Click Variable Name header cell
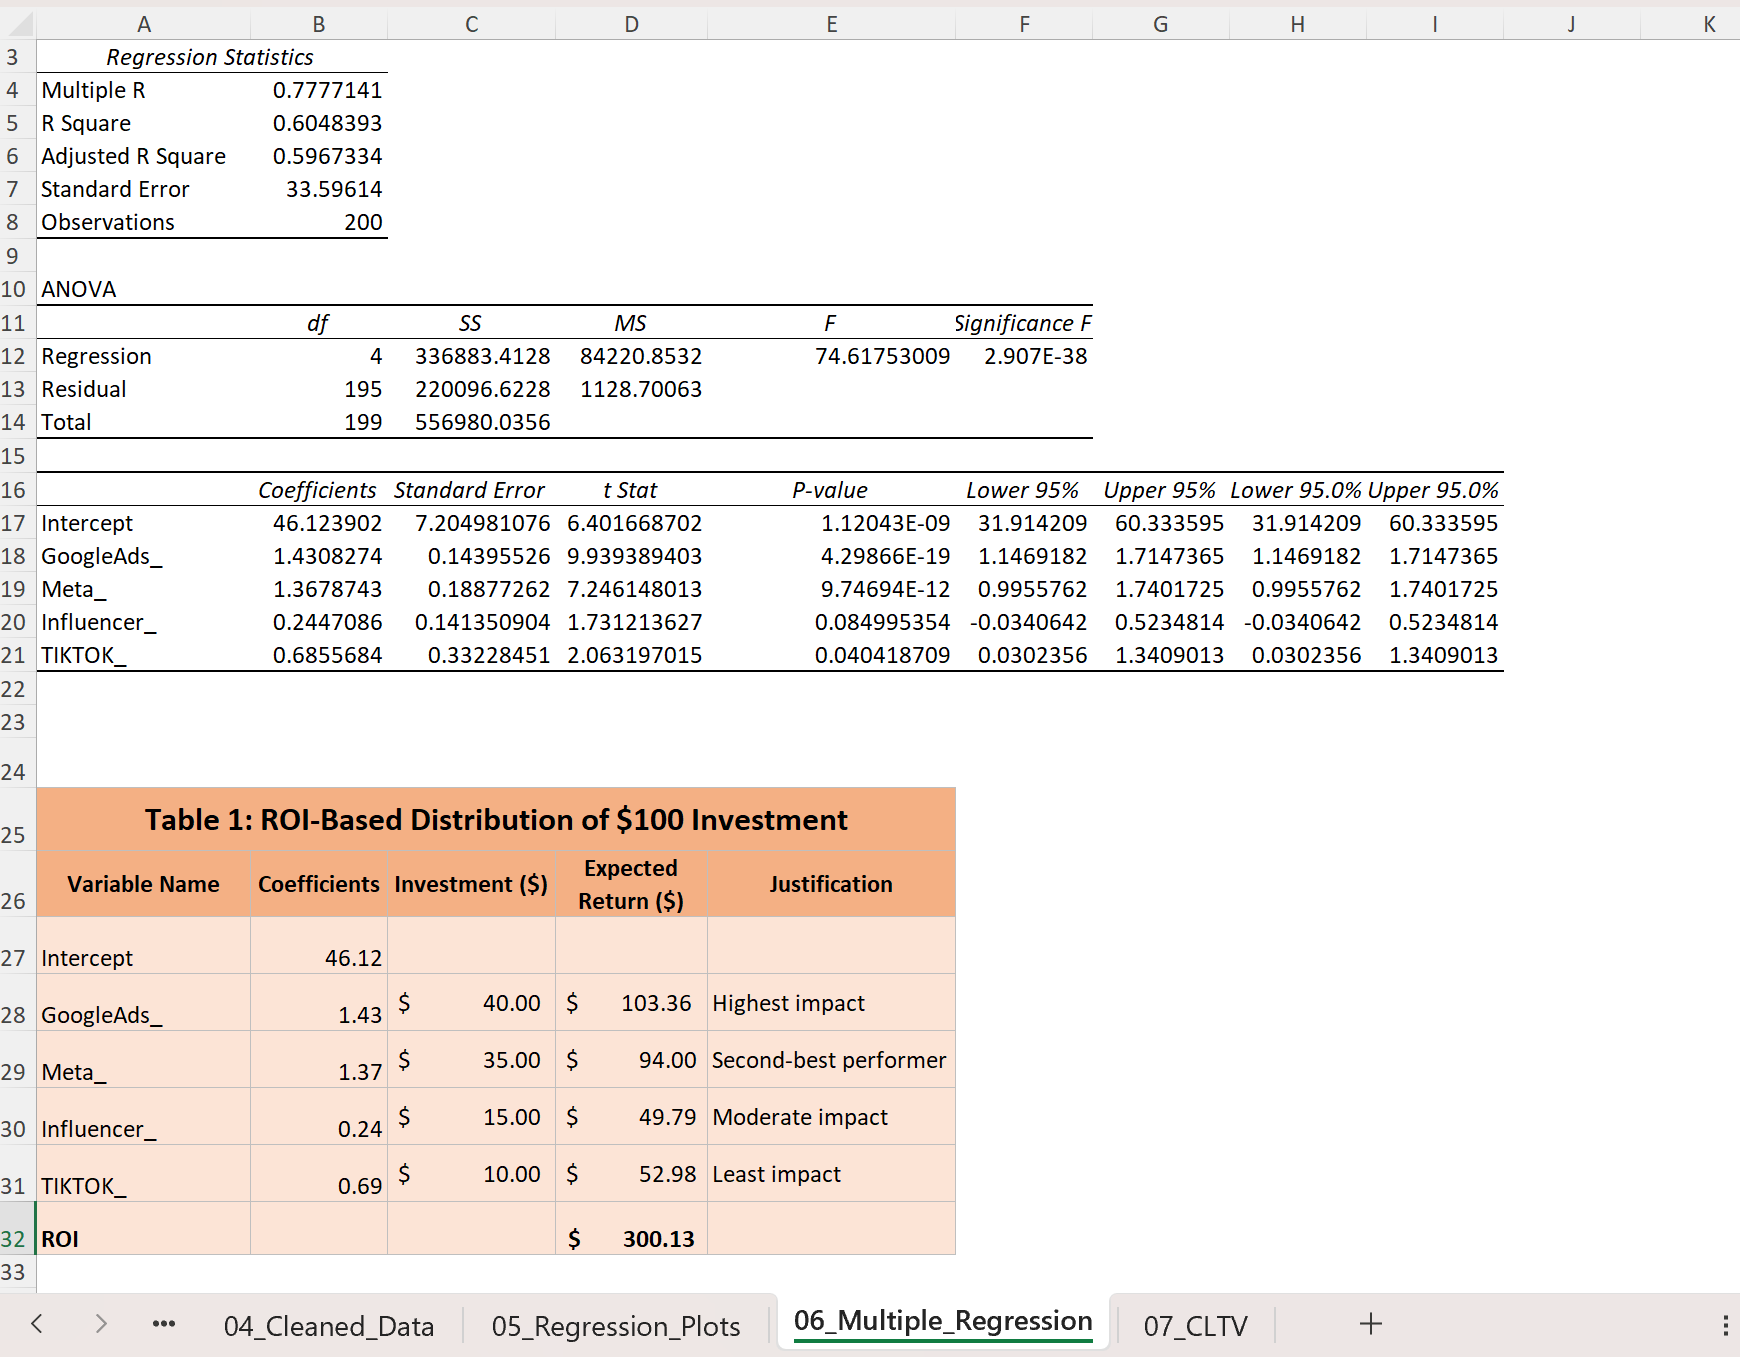 coord(144,884)
